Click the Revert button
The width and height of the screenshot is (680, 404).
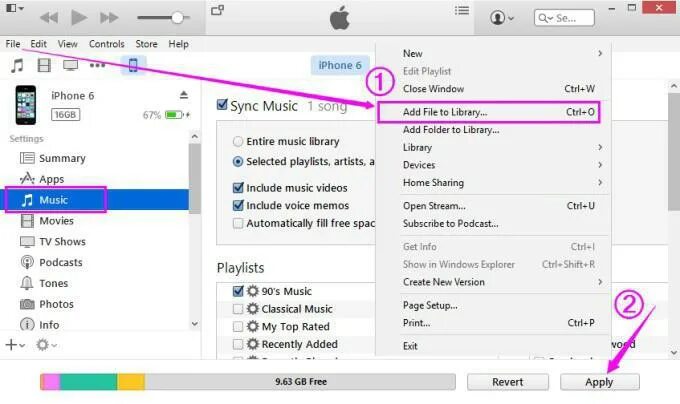coord(507,382)
